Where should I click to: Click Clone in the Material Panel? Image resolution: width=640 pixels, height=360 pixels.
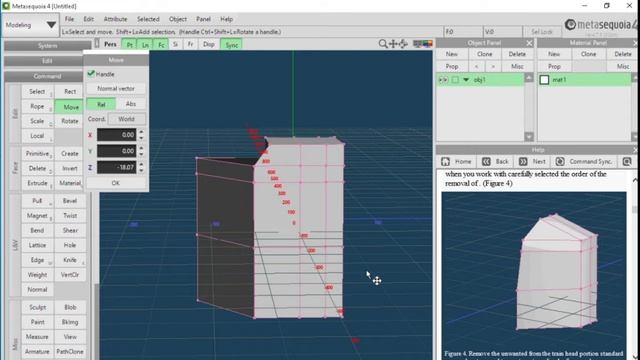[x=588, y=54]
